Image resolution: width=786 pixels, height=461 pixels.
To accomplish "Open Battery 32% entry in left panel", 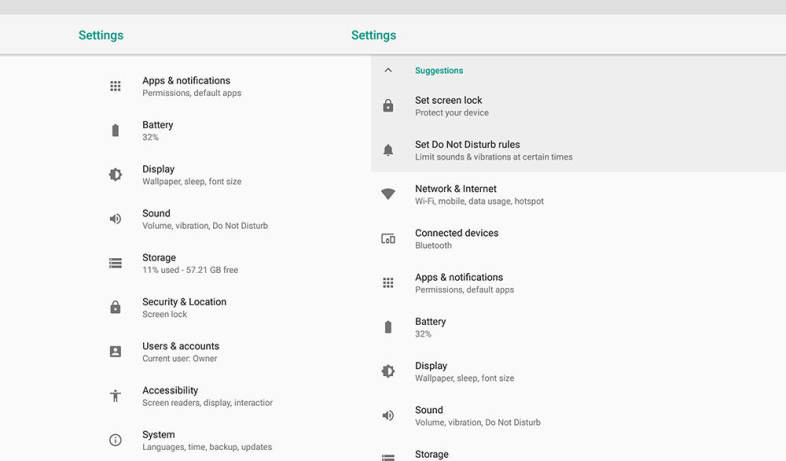I will click(157, 130).
